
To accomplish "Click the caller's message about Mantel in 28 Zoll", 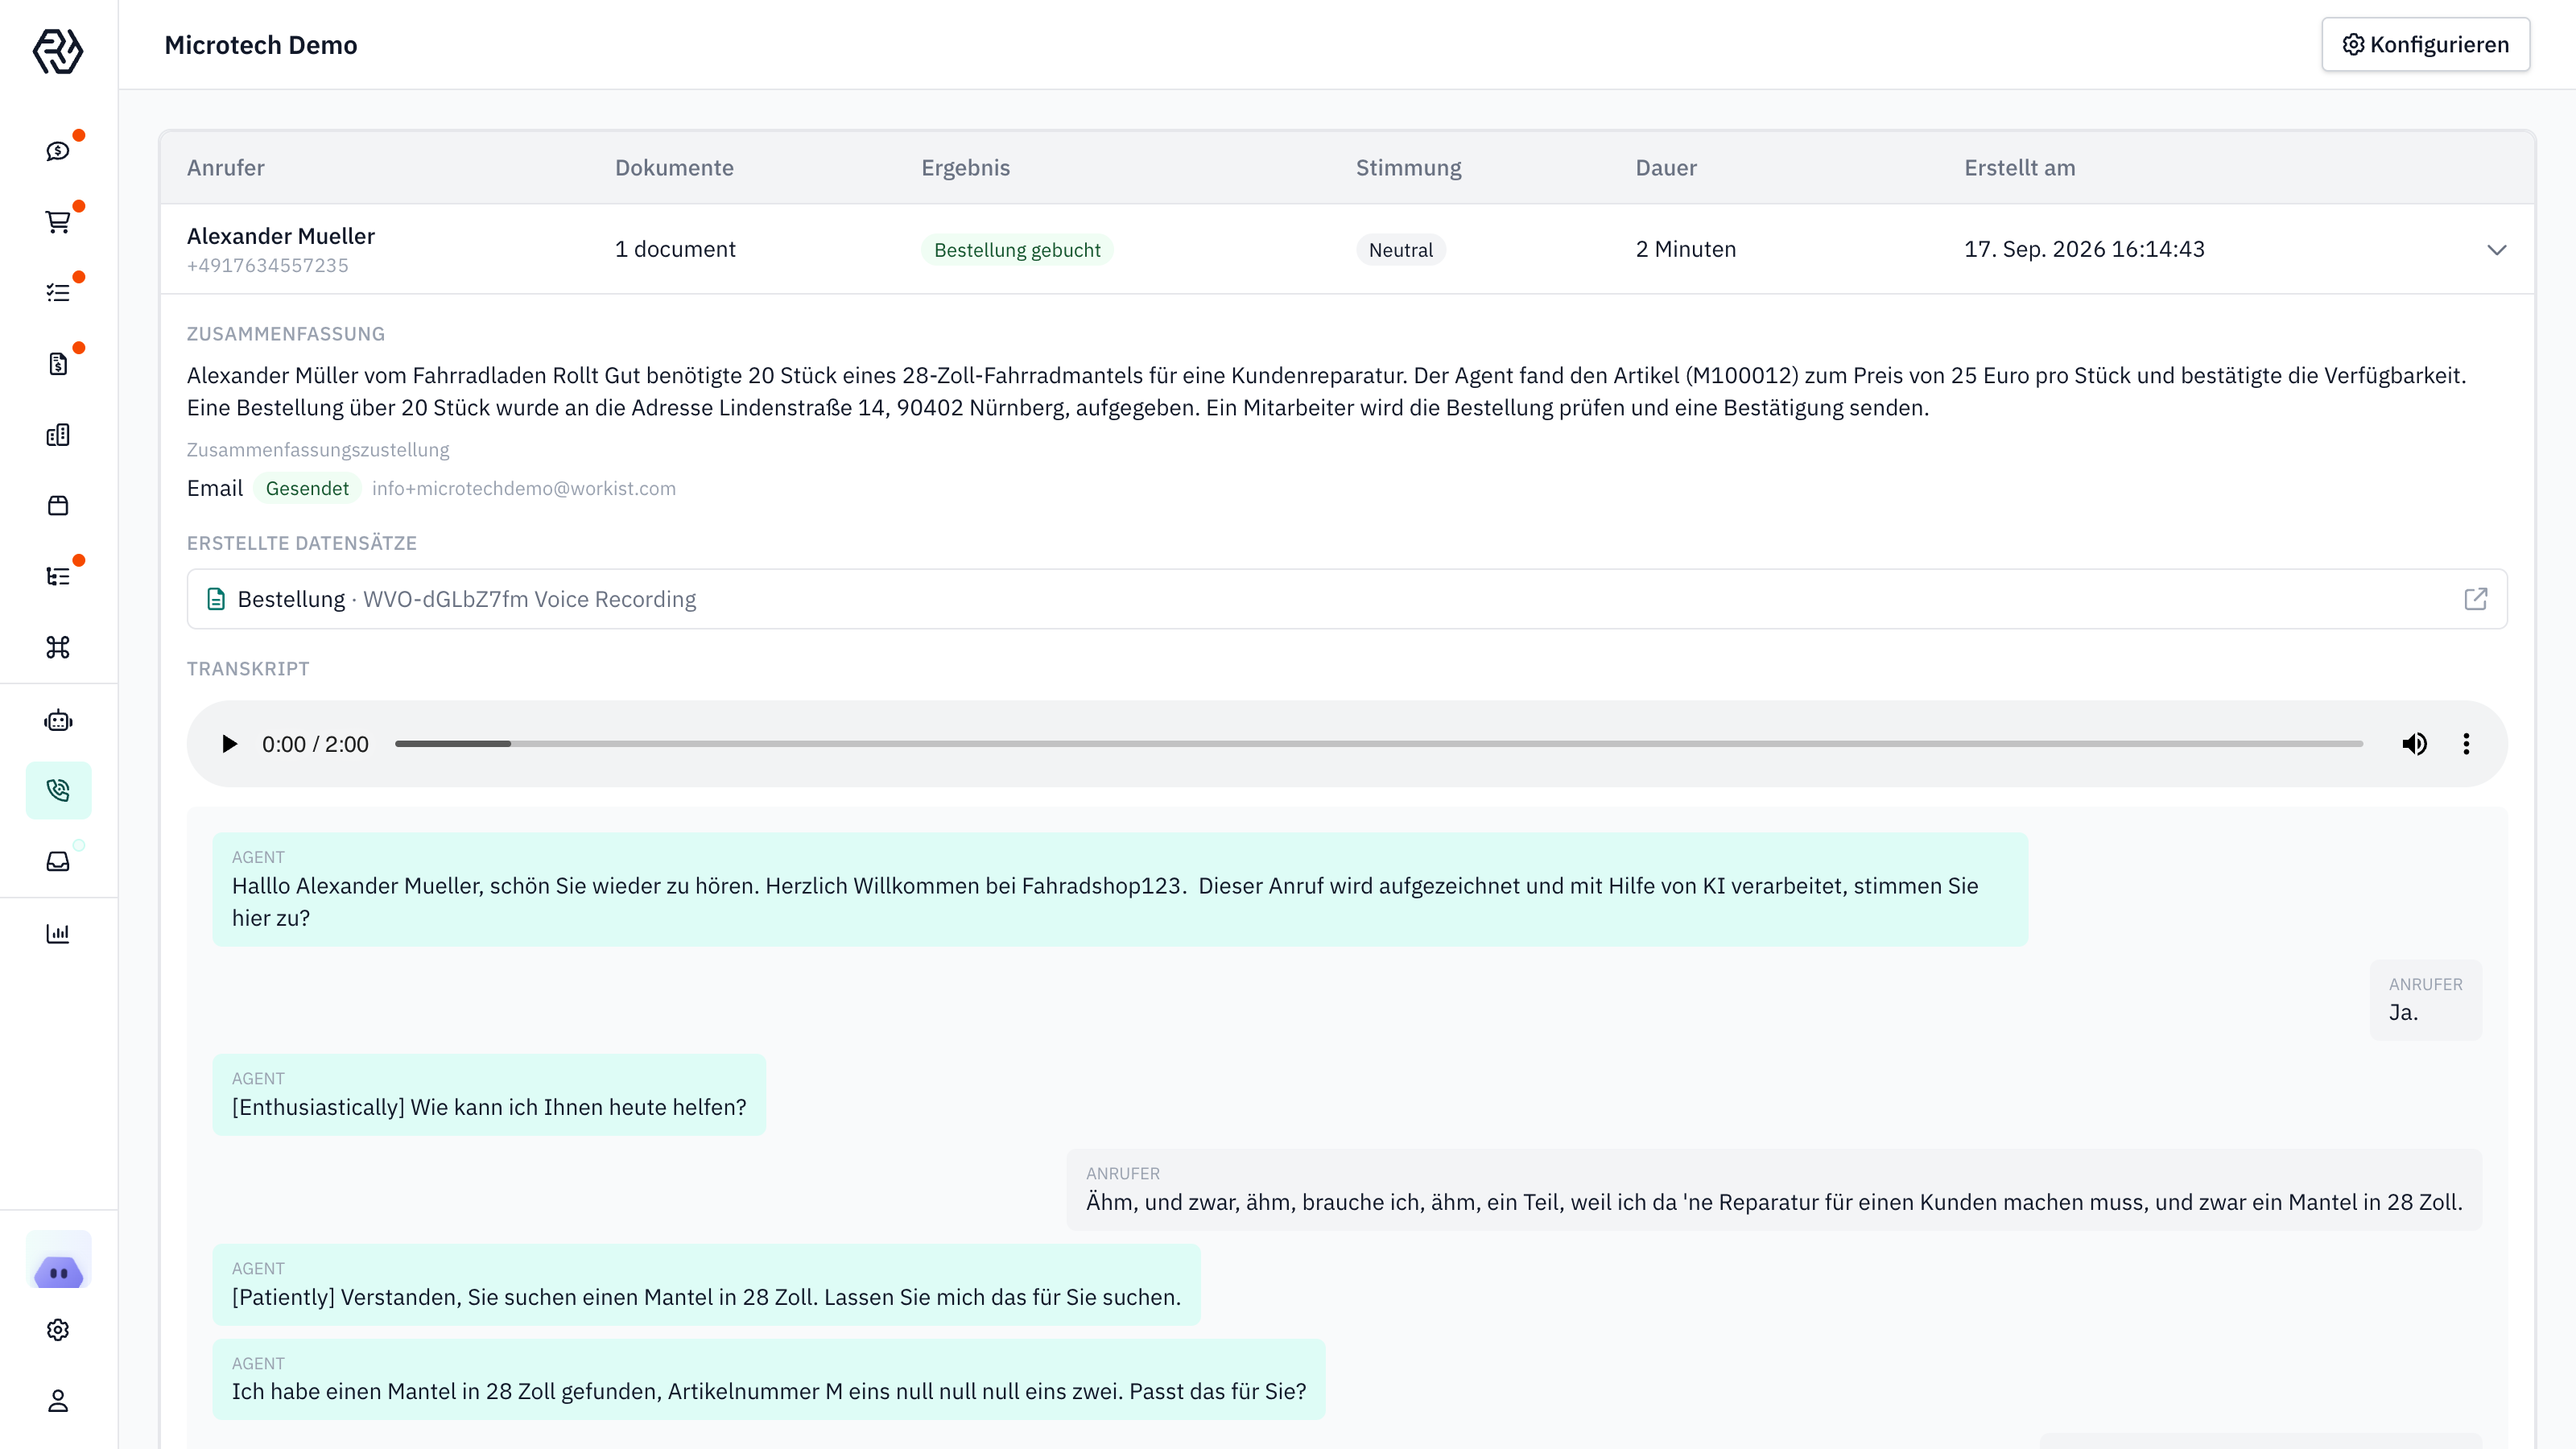I will tap(1774, 1189).
